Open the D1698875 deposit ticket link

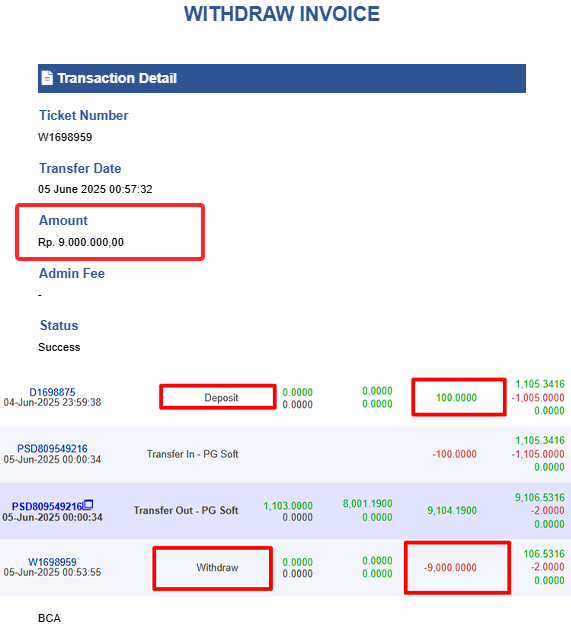(52, 392)
